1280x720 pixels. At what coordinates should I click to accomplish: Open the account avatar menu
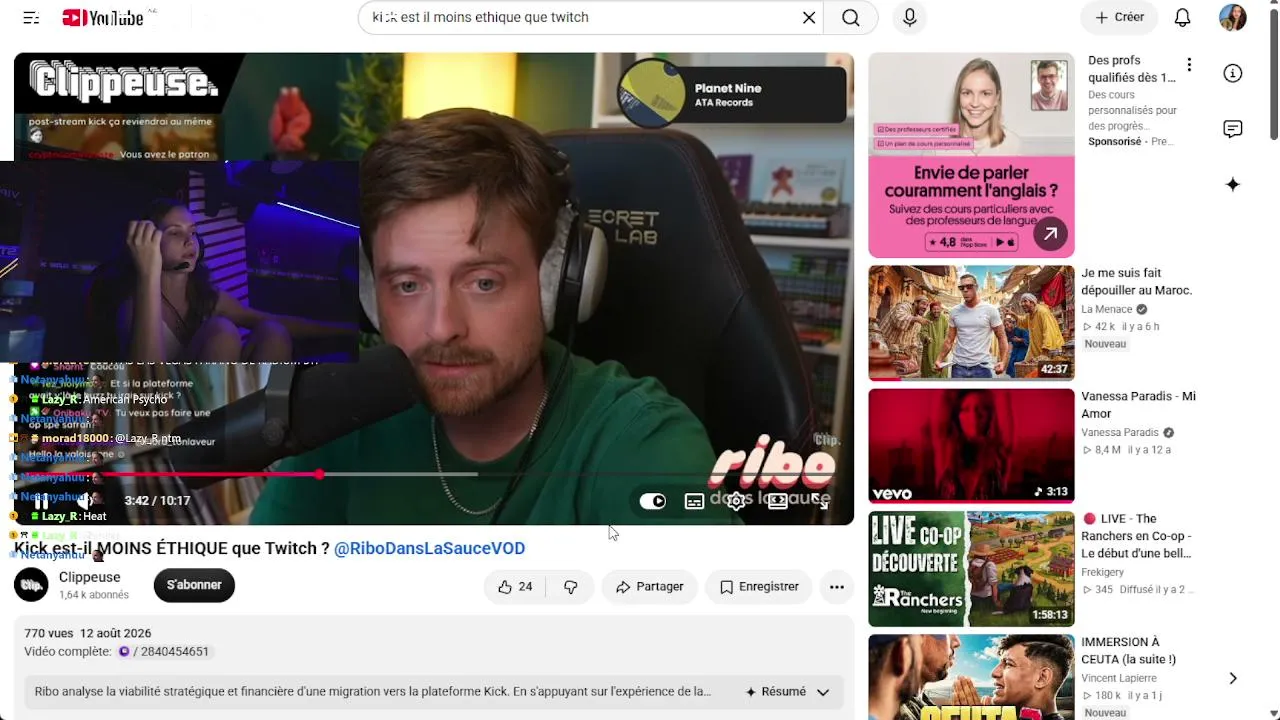coord(1232,17)
